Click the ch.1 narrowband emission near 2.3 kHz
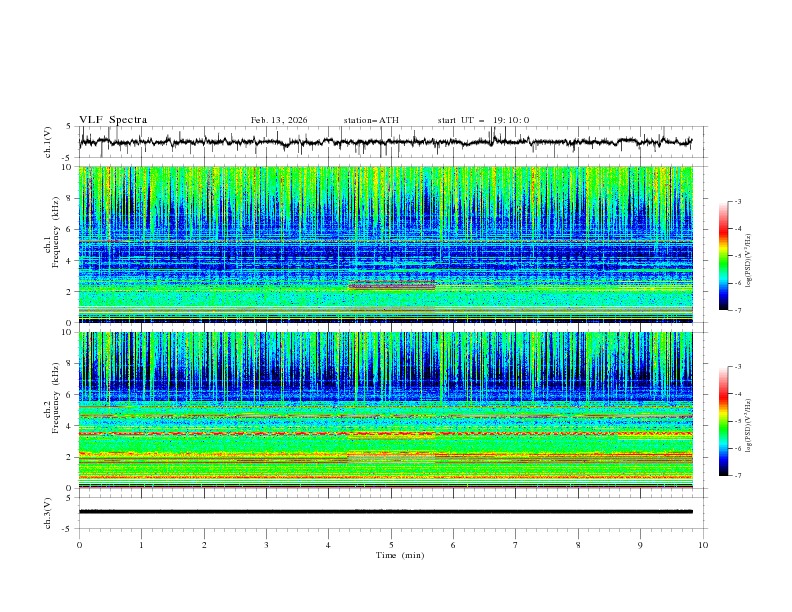Image resolution: width=792 pixels, height=612 pixels. tap(392, 286)
